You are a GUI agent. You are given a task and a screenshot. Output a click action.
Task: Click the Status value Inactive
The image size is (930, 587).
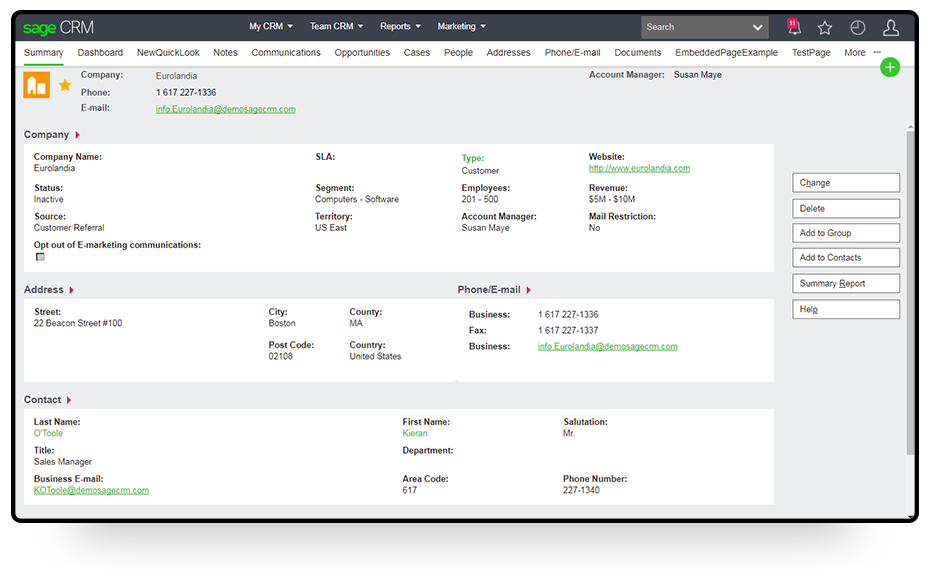point(49,199)
